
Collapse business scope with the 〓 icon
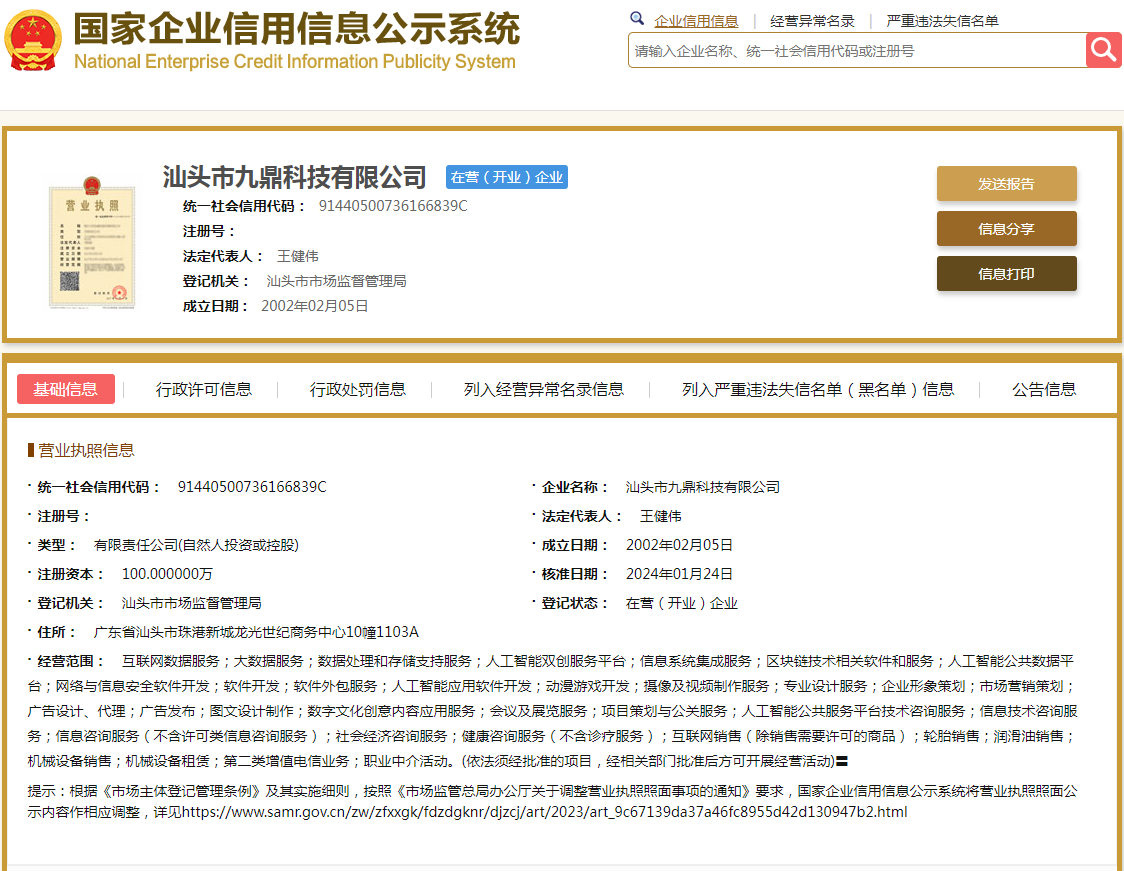[x=841, y=762]
